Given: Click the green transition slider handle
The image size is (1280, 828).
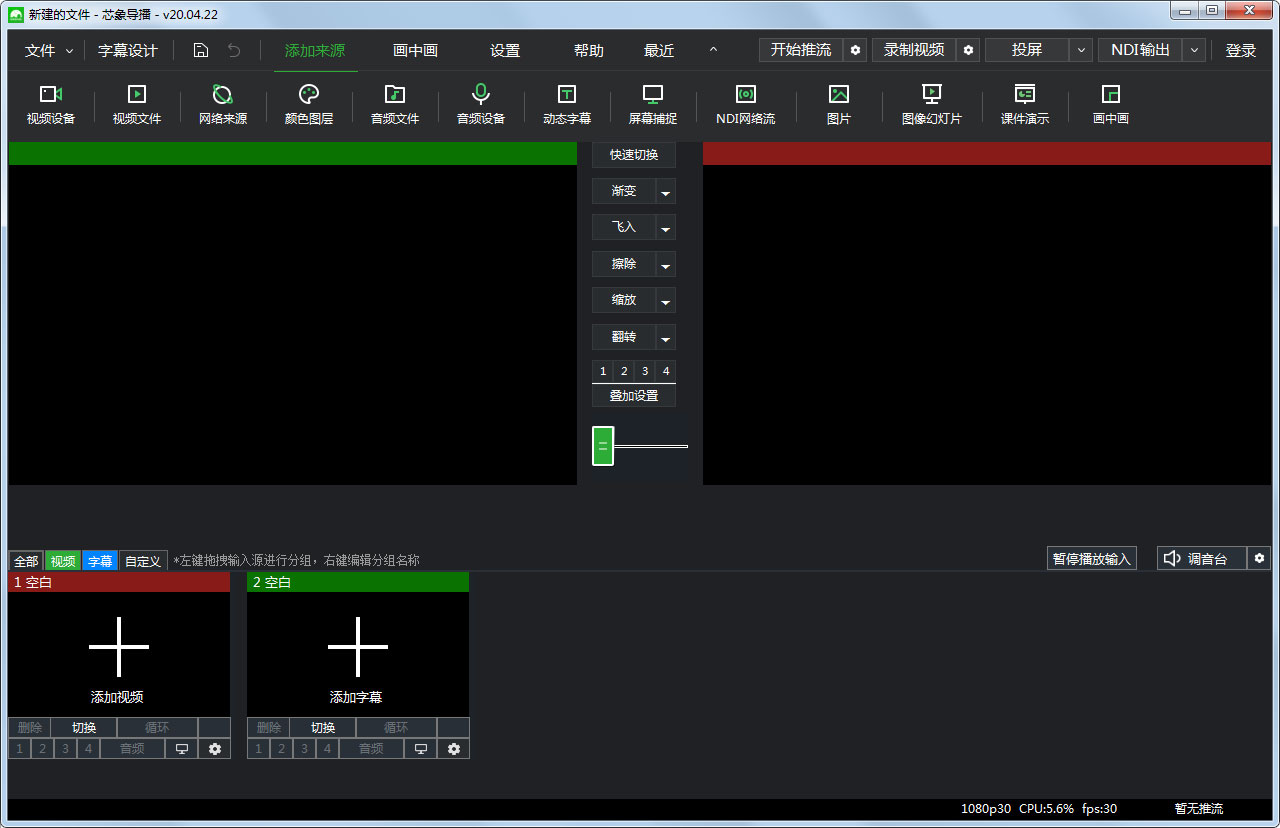Looking at the screenshot, I should coord(603,446).
